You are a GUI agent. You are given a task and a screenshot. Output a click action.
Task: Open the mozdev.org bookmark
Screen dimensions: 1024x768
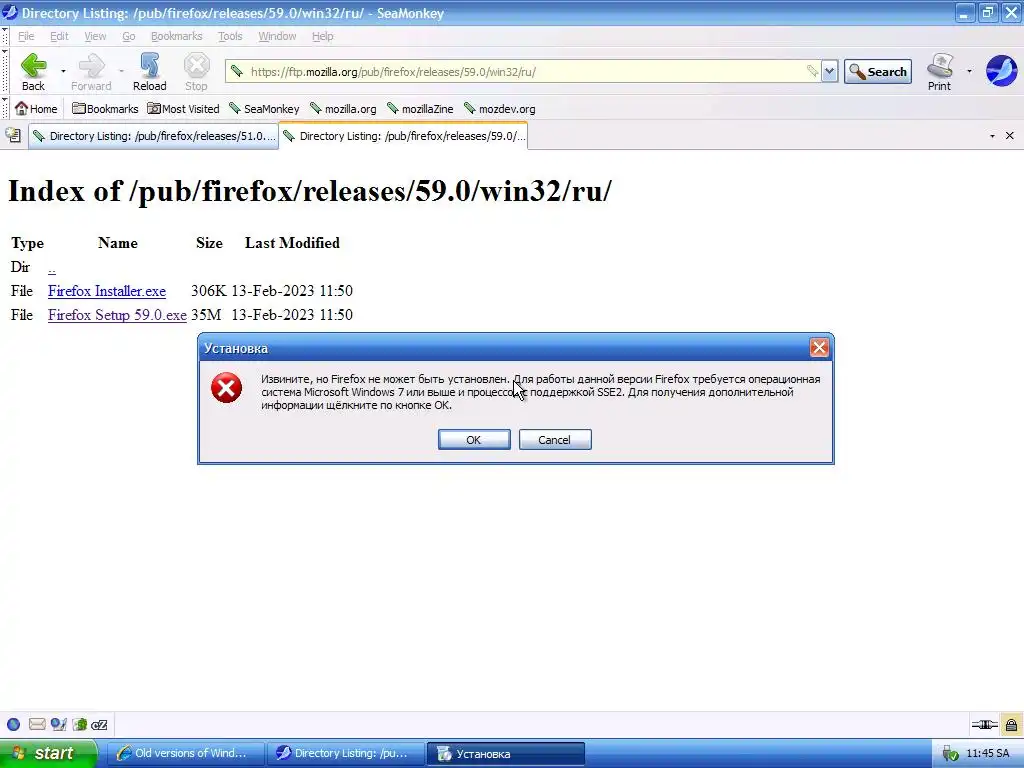pos(500,108)
